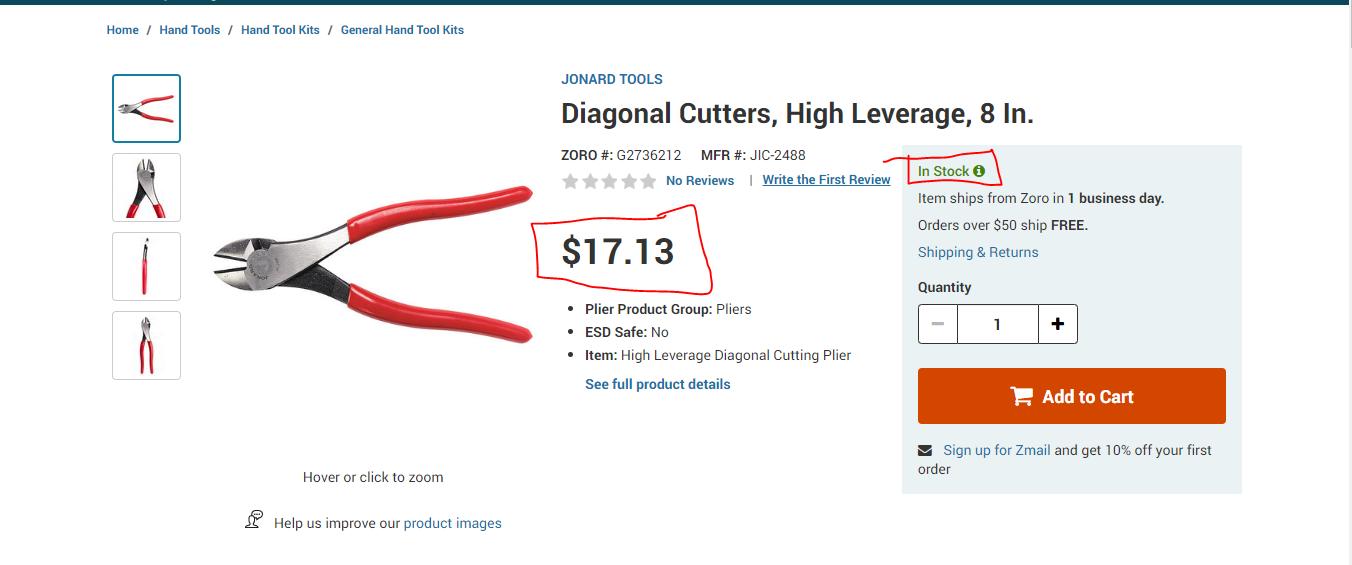Image resolution: width=1352 pixels, height=565 pixels.
Task: View the fourth product thumbnail
Action: (146, 345)
